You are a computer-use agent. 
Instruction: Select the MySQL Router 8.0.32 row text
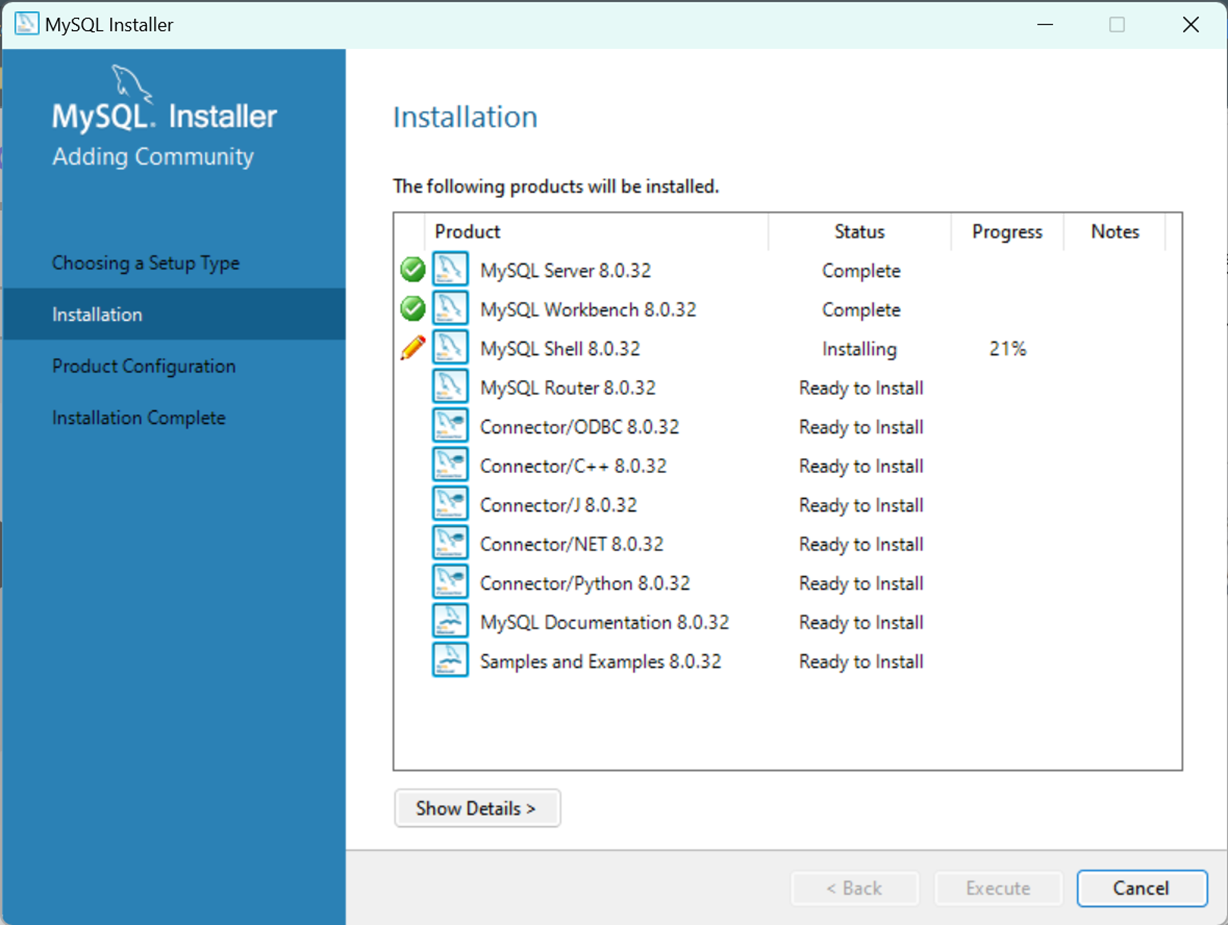coord(568,388)
